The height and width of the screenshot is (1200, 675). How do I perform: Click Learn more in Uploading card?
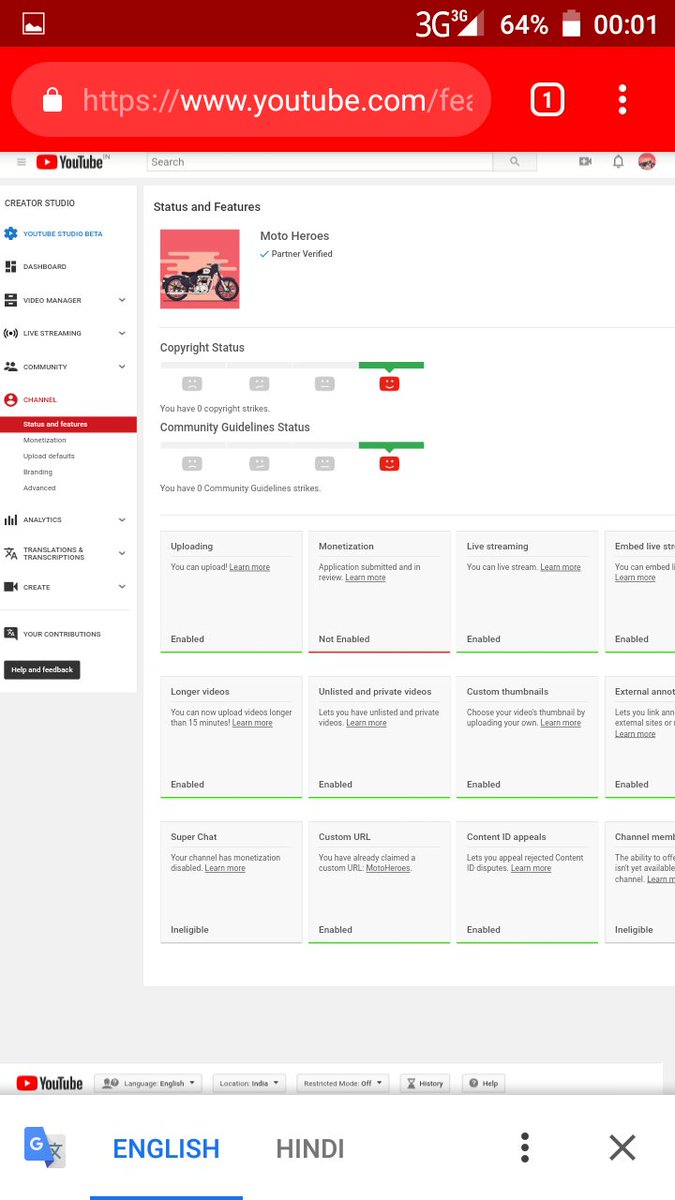click(x=249, y=567)
